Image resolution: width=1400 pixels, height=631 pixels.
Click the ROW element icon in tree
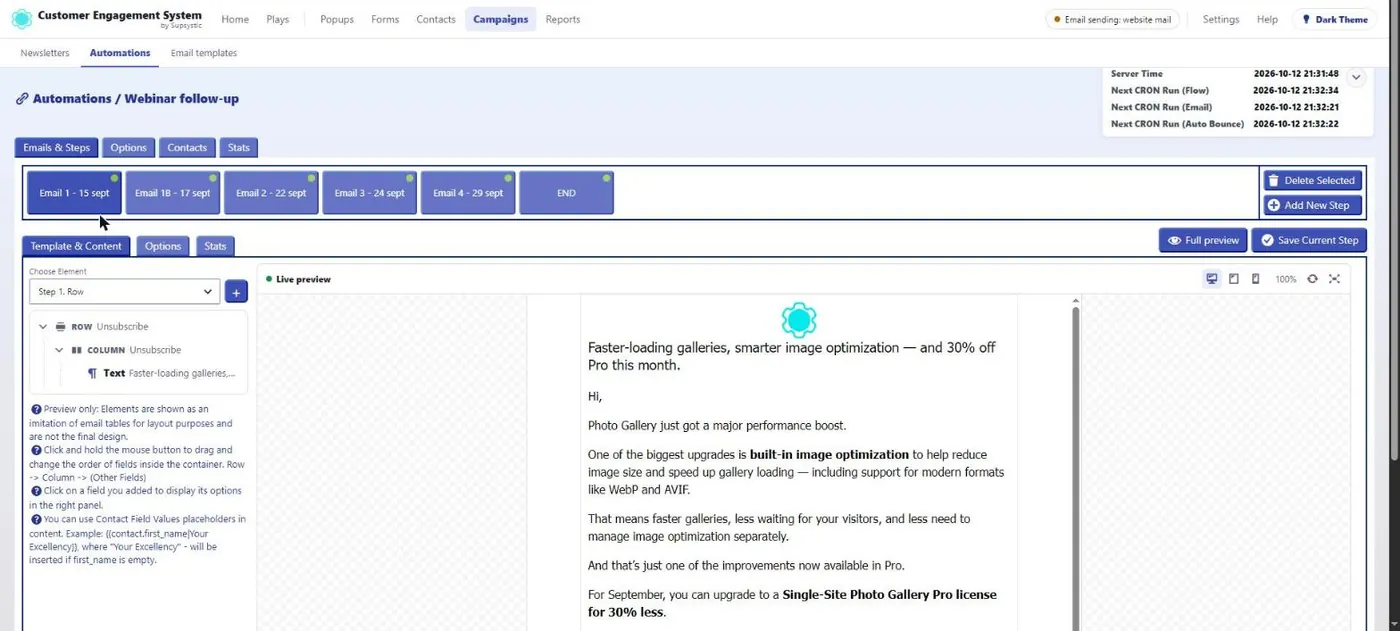click(x=61, y=327)
